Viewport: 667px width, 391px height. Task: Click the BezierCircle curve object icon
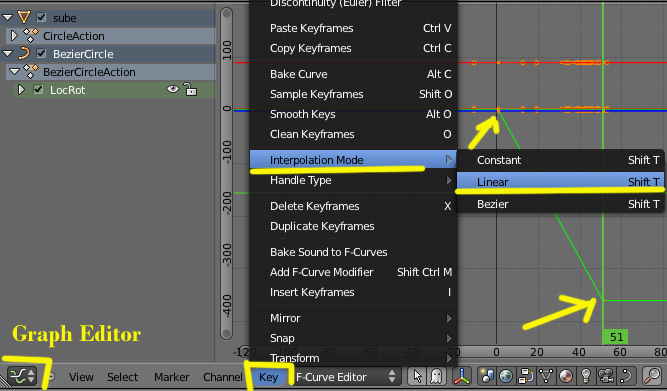tap(24, 54)
